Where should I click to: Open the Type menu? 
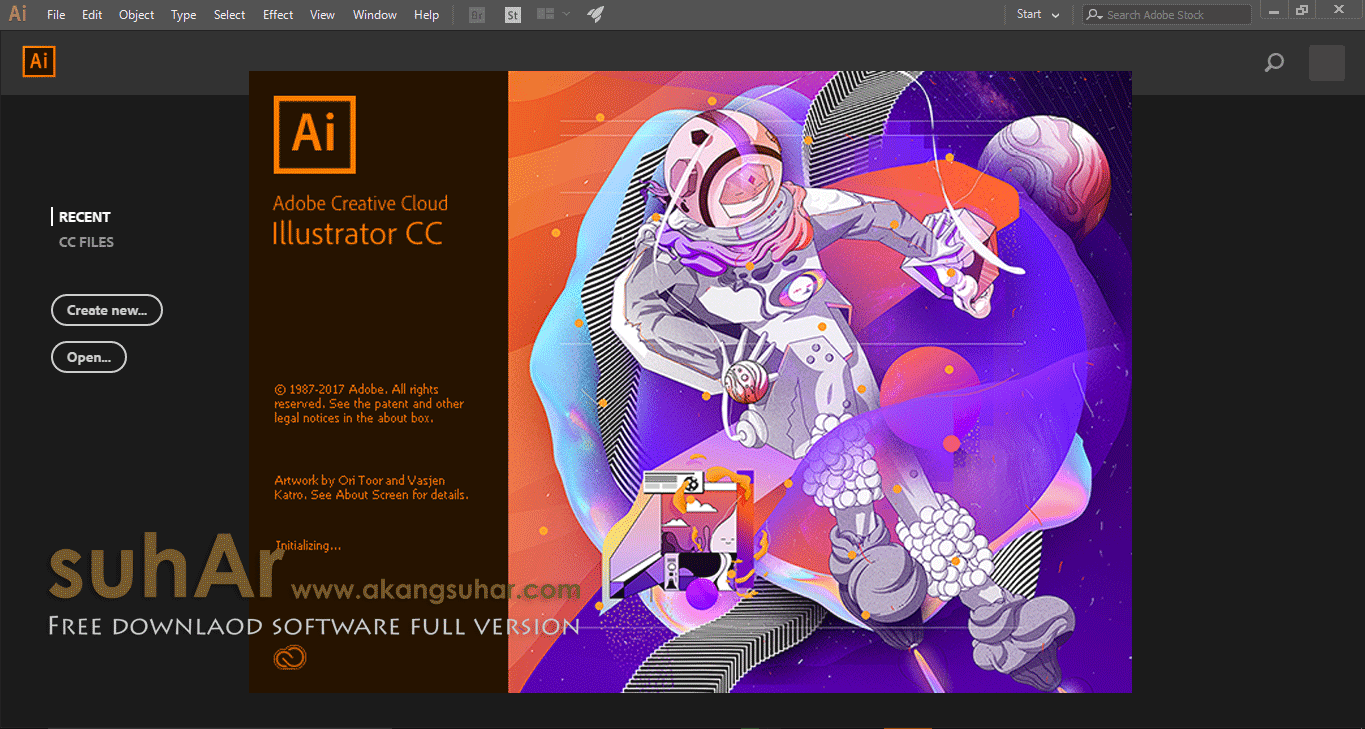[x=183, y=15]
